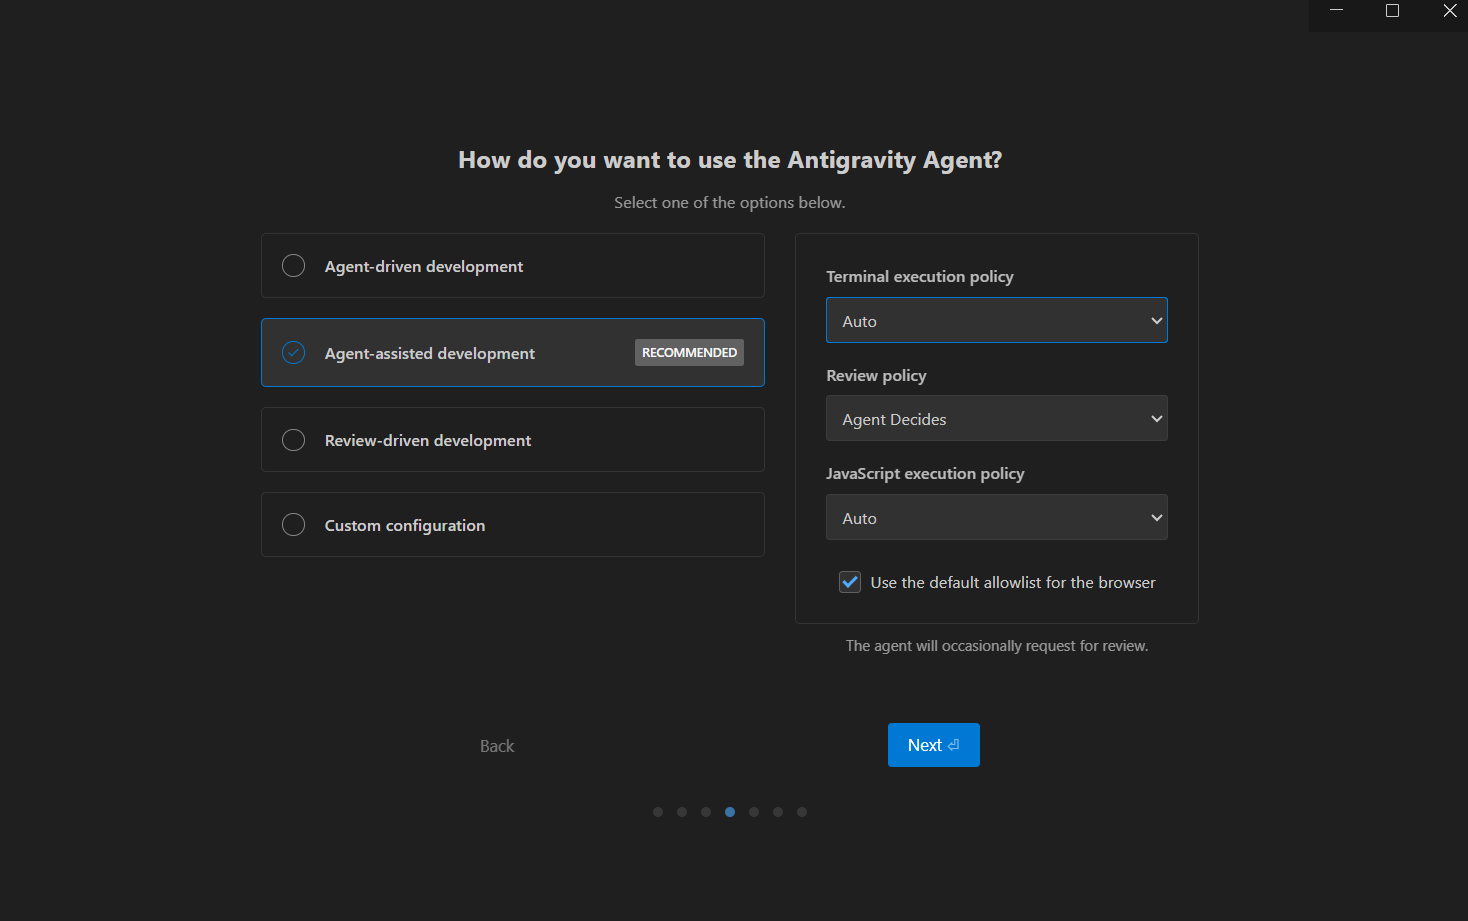Select Agent-driven development radio option

[x=293, y=266]
